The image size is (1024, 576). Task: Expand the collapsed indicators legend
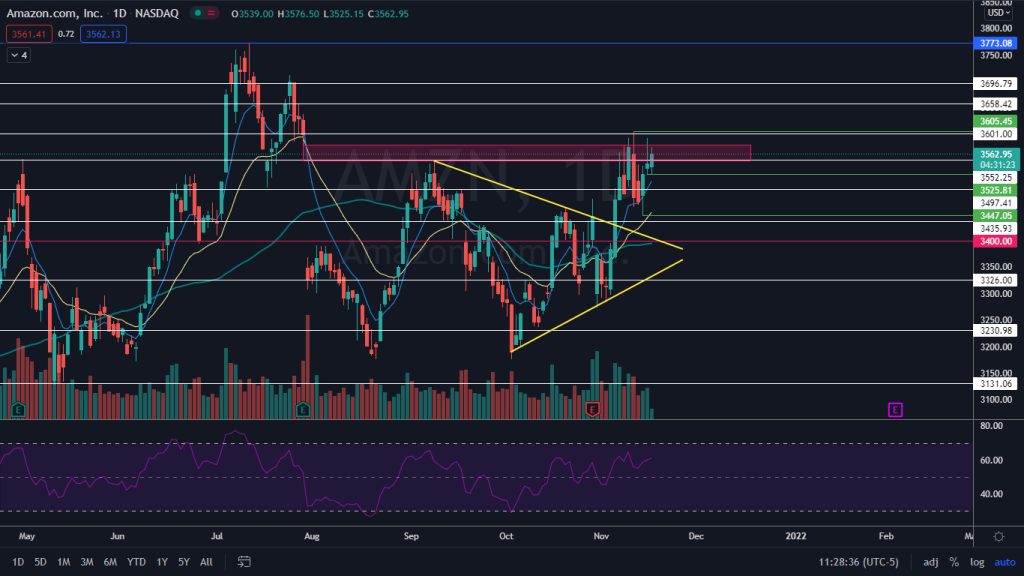point(18,55)
